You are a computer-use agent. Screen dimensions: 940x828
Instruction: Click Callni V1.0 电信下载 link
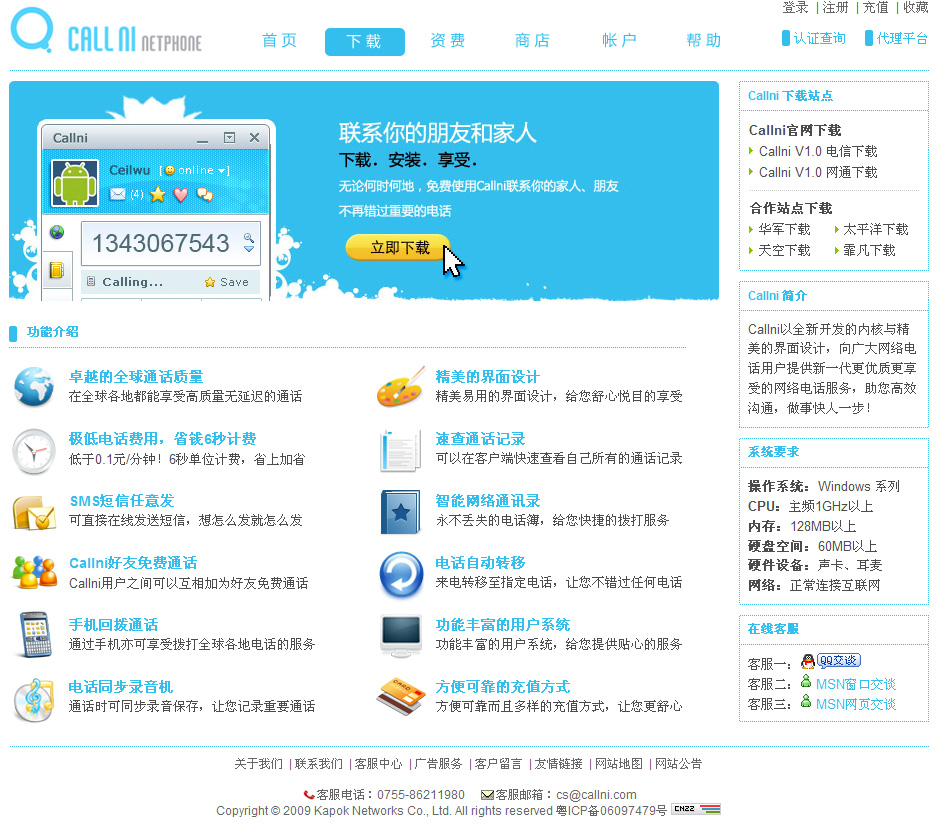click(x=818, y=151)
